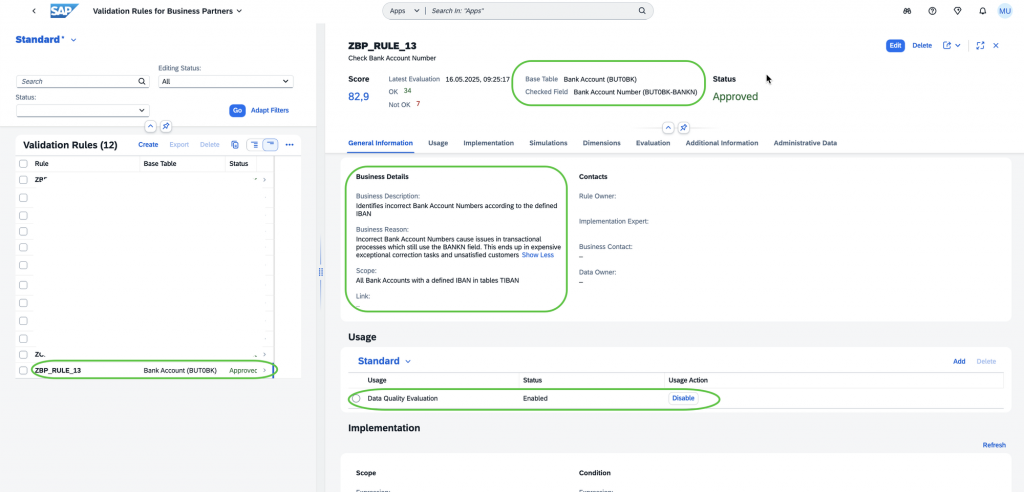Click Refresh in Implementation section
1024x492 pixels.
point(994,446)
